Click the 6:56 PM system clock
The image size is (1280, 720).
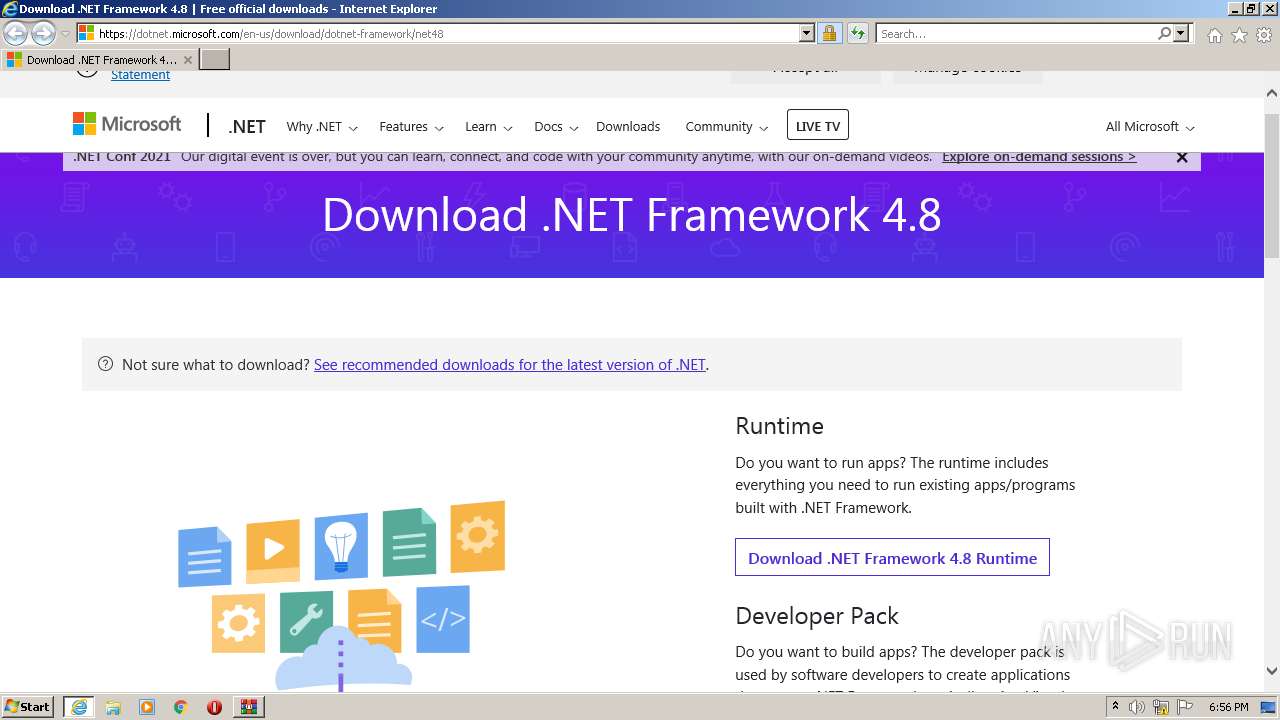1228,707
